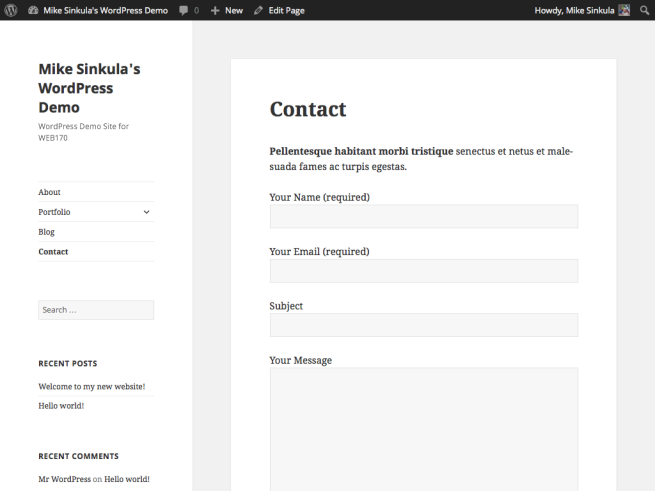
Task: Open the Portfolio page link
Action: [54, 212]
